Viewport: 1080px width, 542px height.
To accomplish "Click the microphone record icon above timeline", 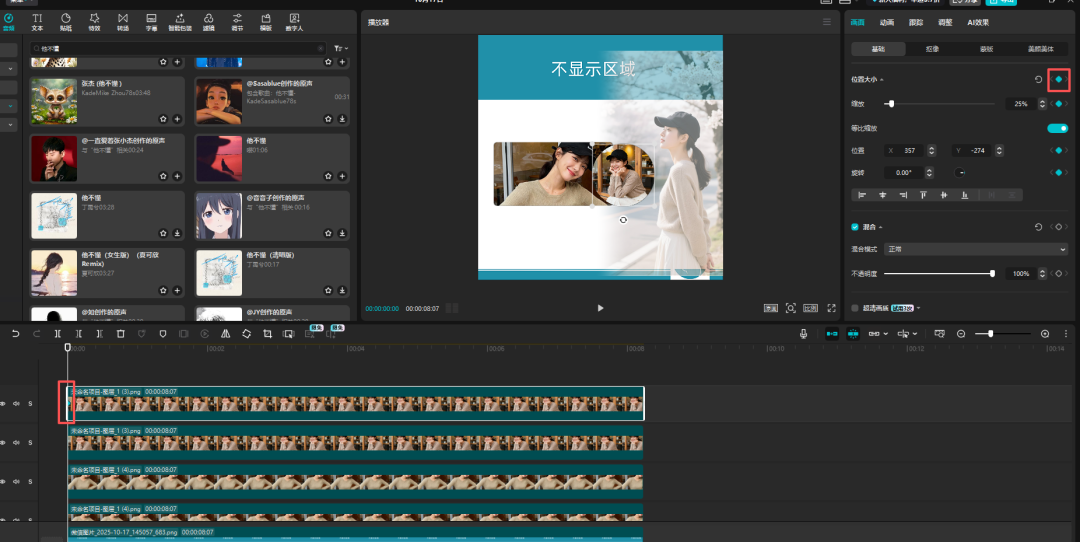I will pos(803,333).
